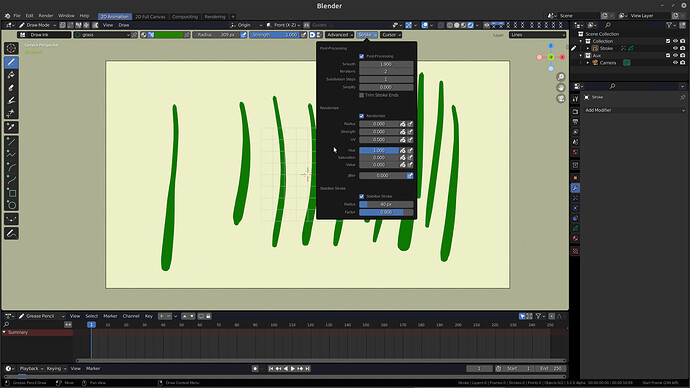Disable the Randomize checkbox

pyautogui.click(x=362, y=116)
